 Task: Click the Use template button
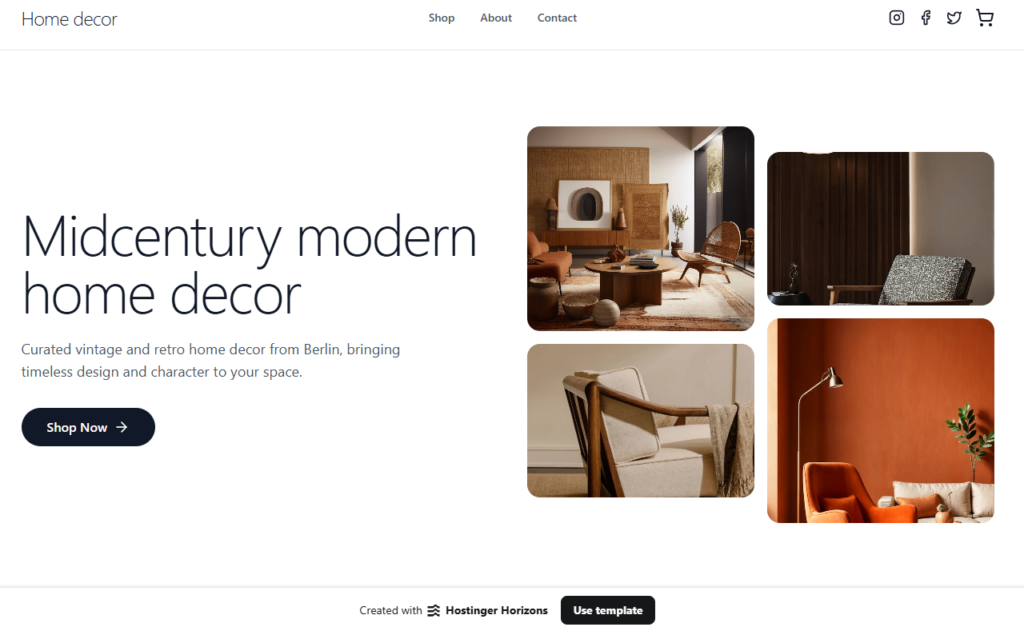coord(608,610)
